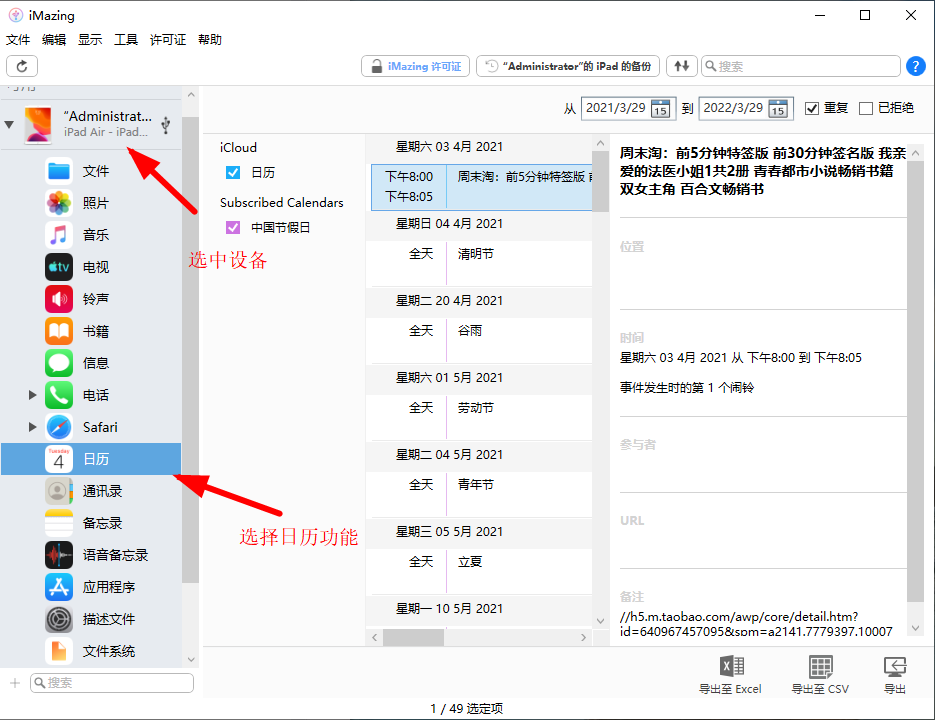
Task: Open the 文件 folder icon in sidebar
Action: coord(59,171)
